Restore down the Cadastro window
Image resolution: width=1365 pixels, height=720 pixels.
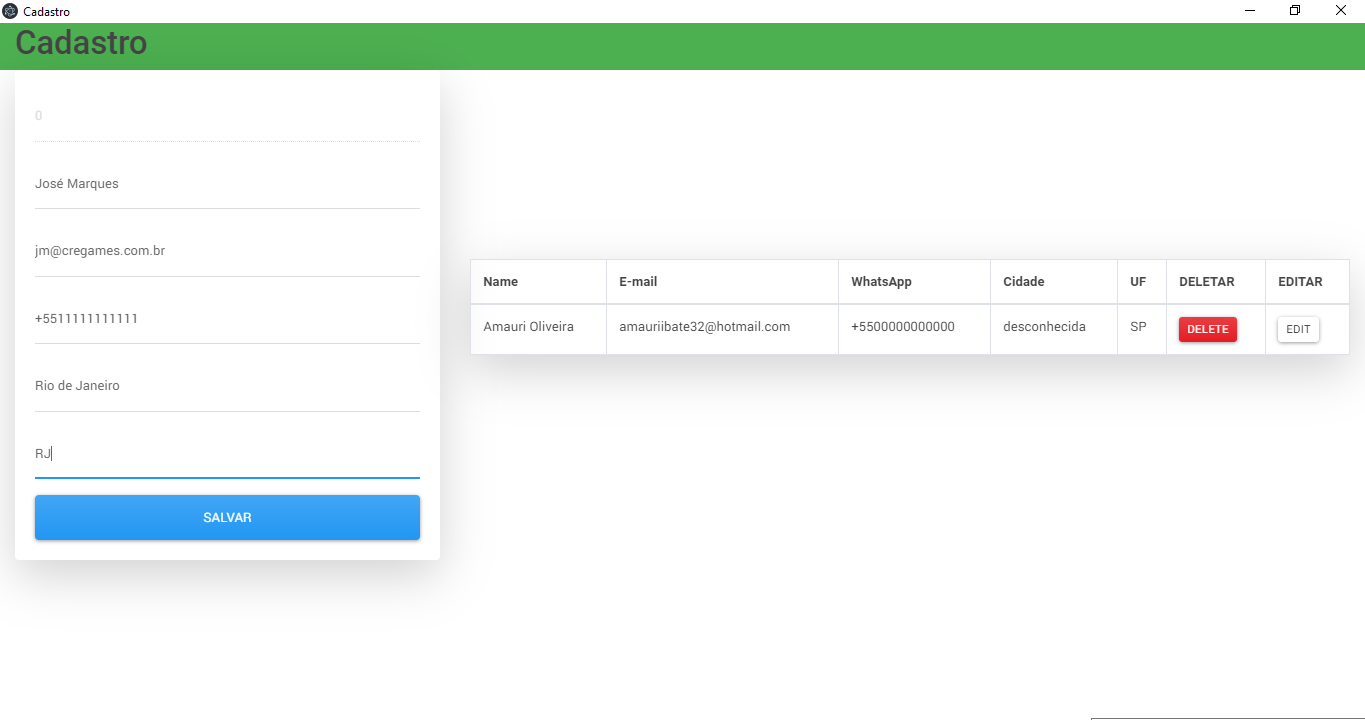[x=1295, y=11]
